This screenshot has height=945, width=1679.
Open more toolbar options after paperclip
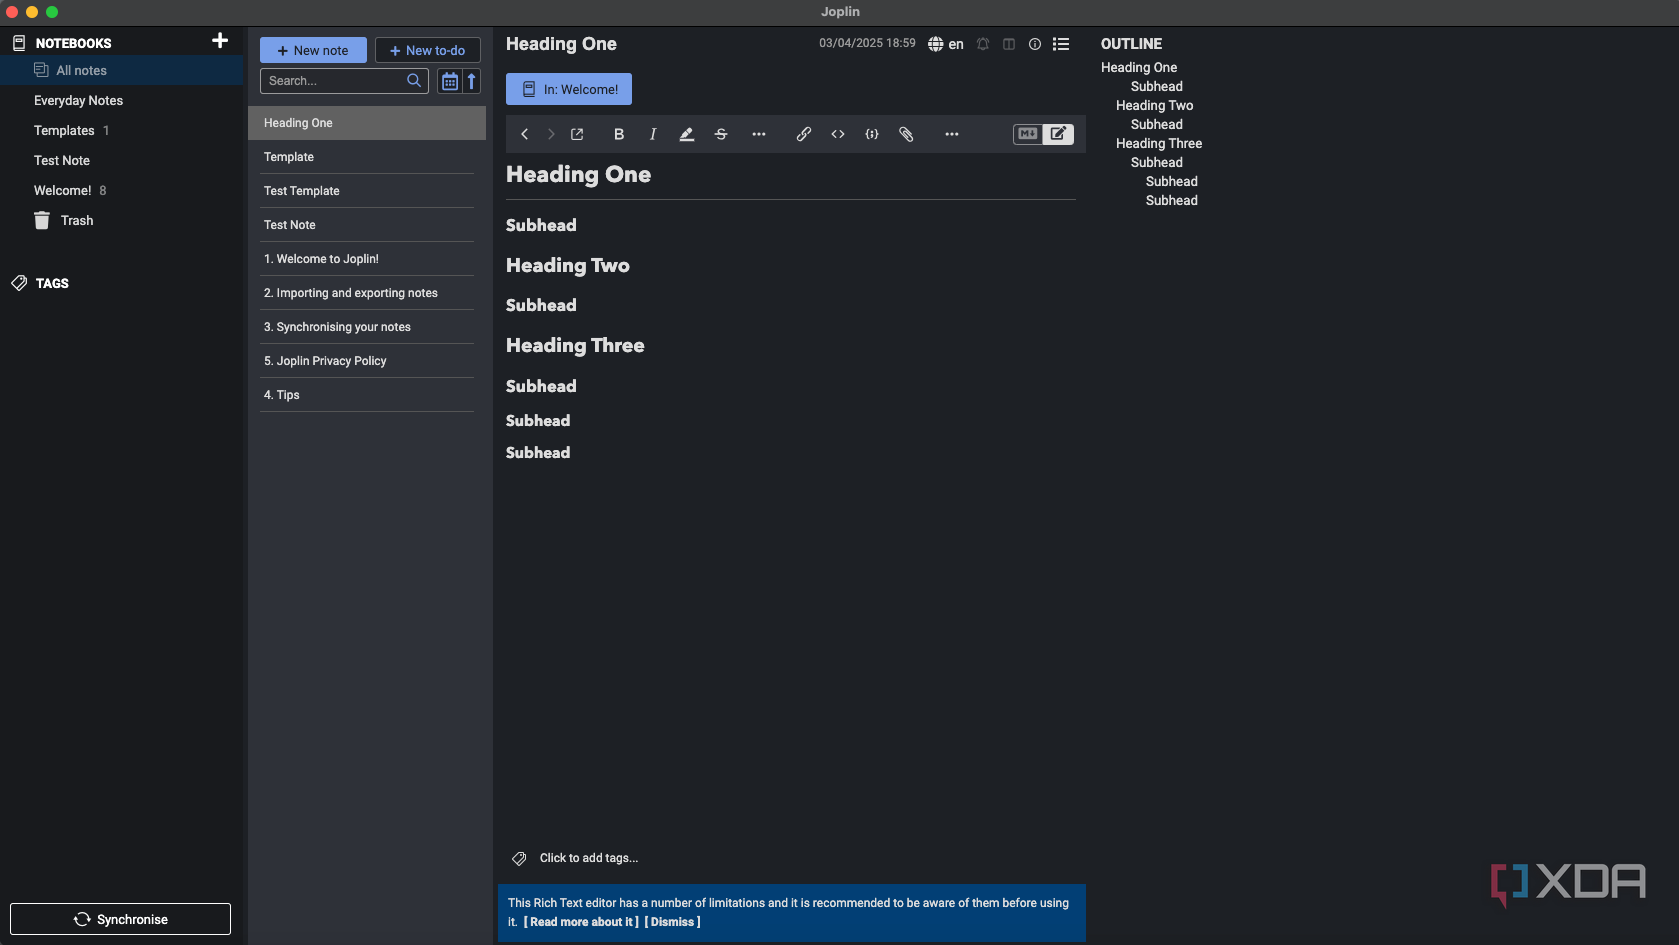point(952,134)
